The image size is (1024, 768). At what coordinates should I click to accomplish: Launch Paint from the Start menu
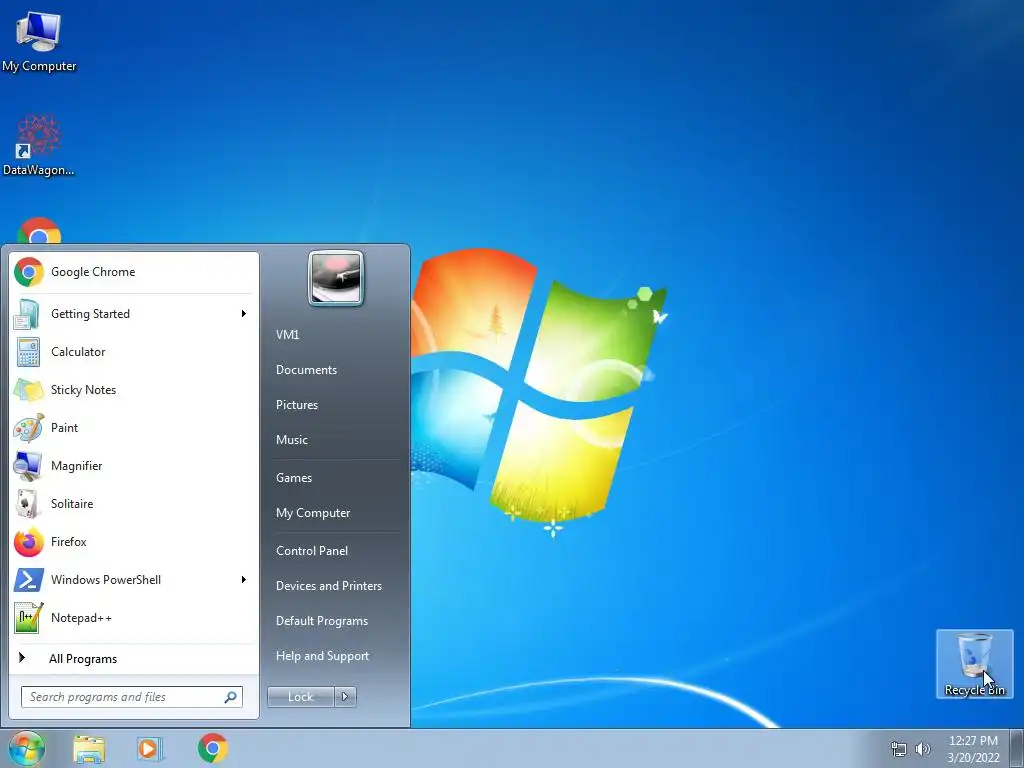(133, 428)
